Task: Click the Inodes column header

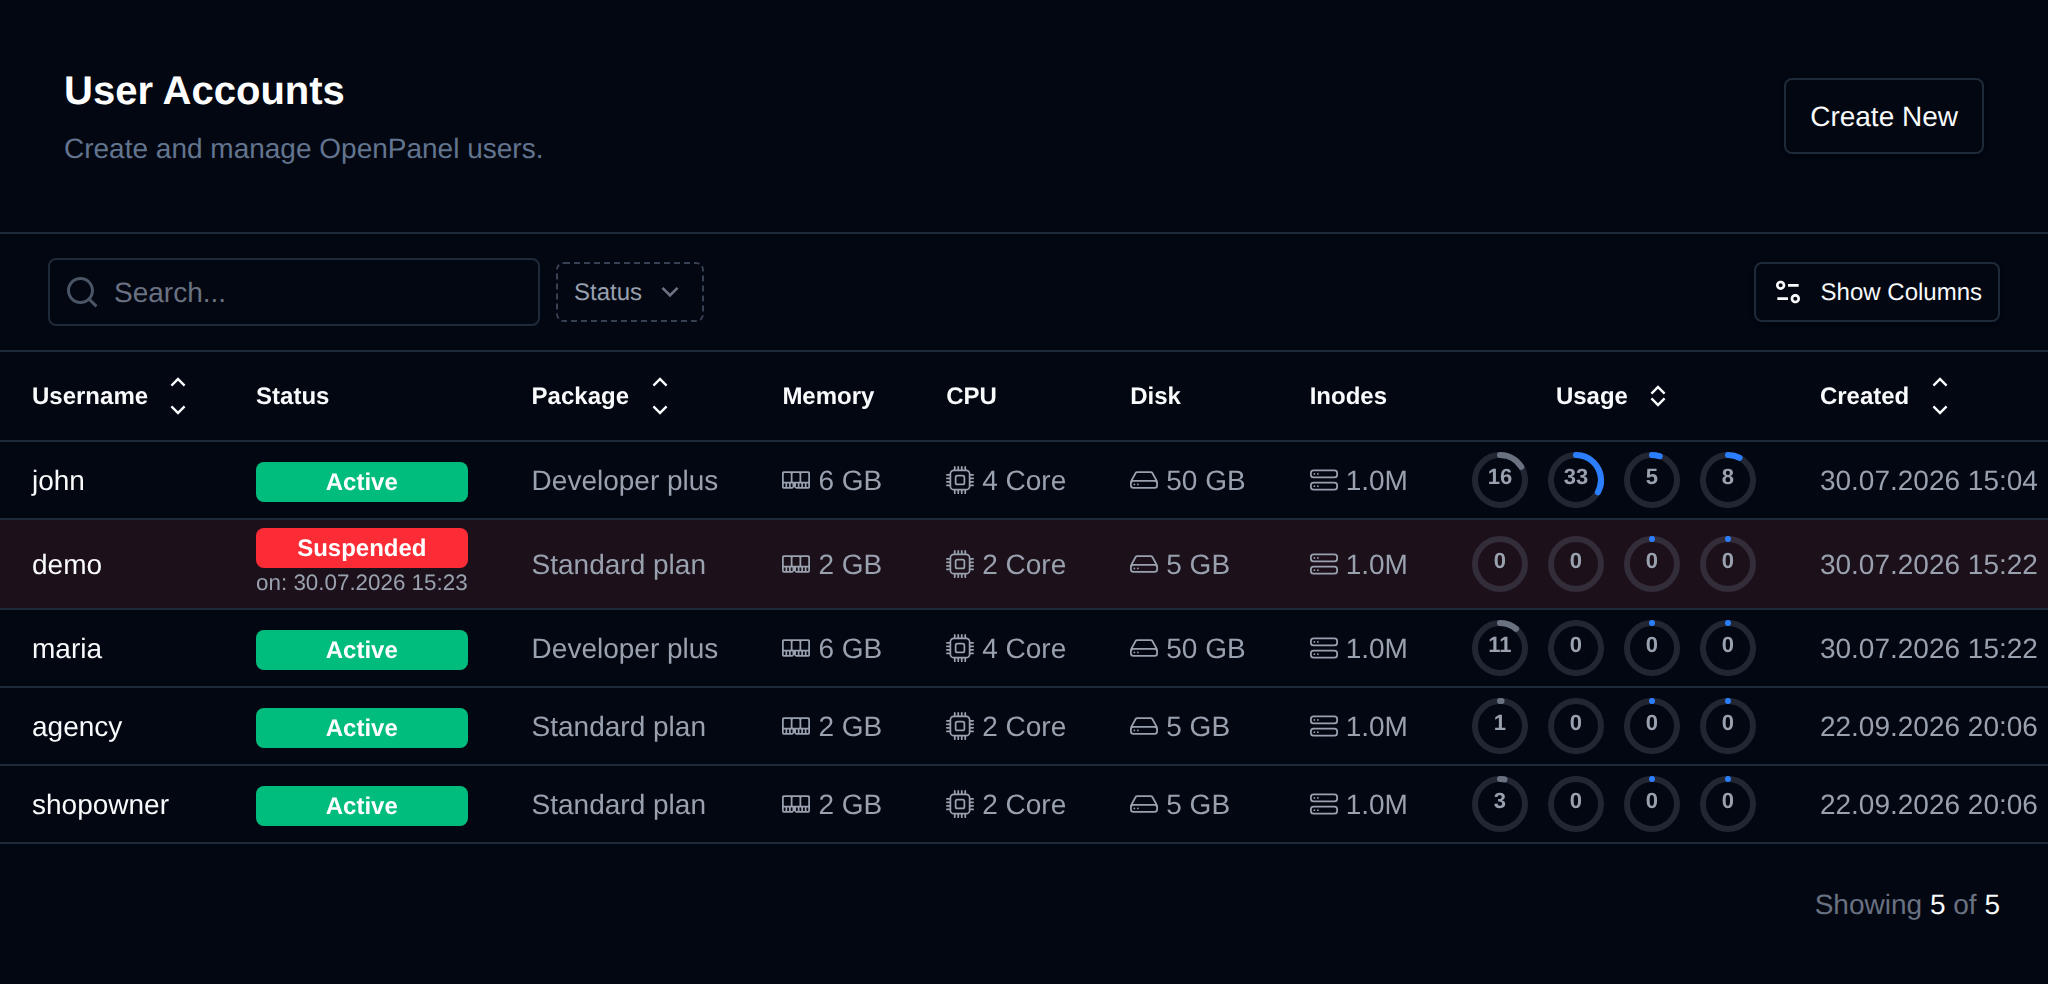Action: tap(1348, 396)
